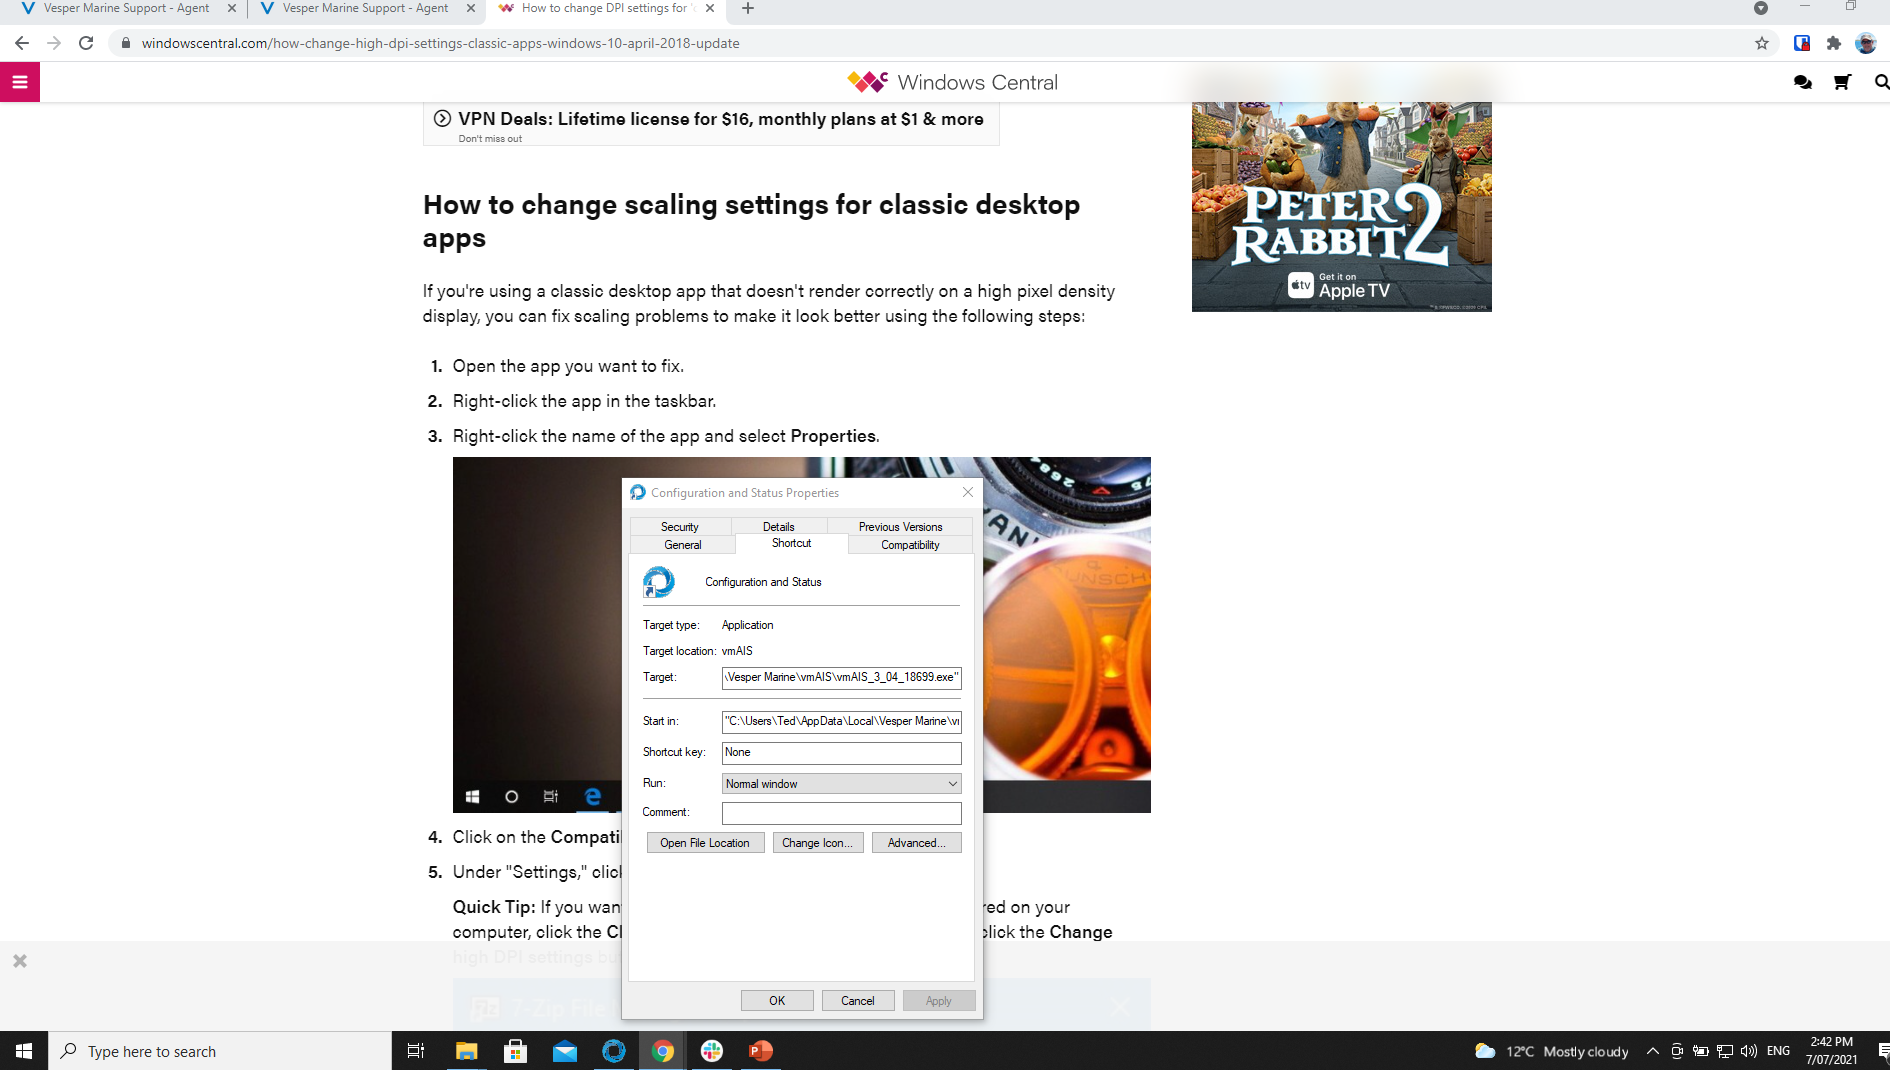Viewport: 1890px width, 1070px height.
Task: Click the battery tray icon
Action: [x=1701, y=1051]
